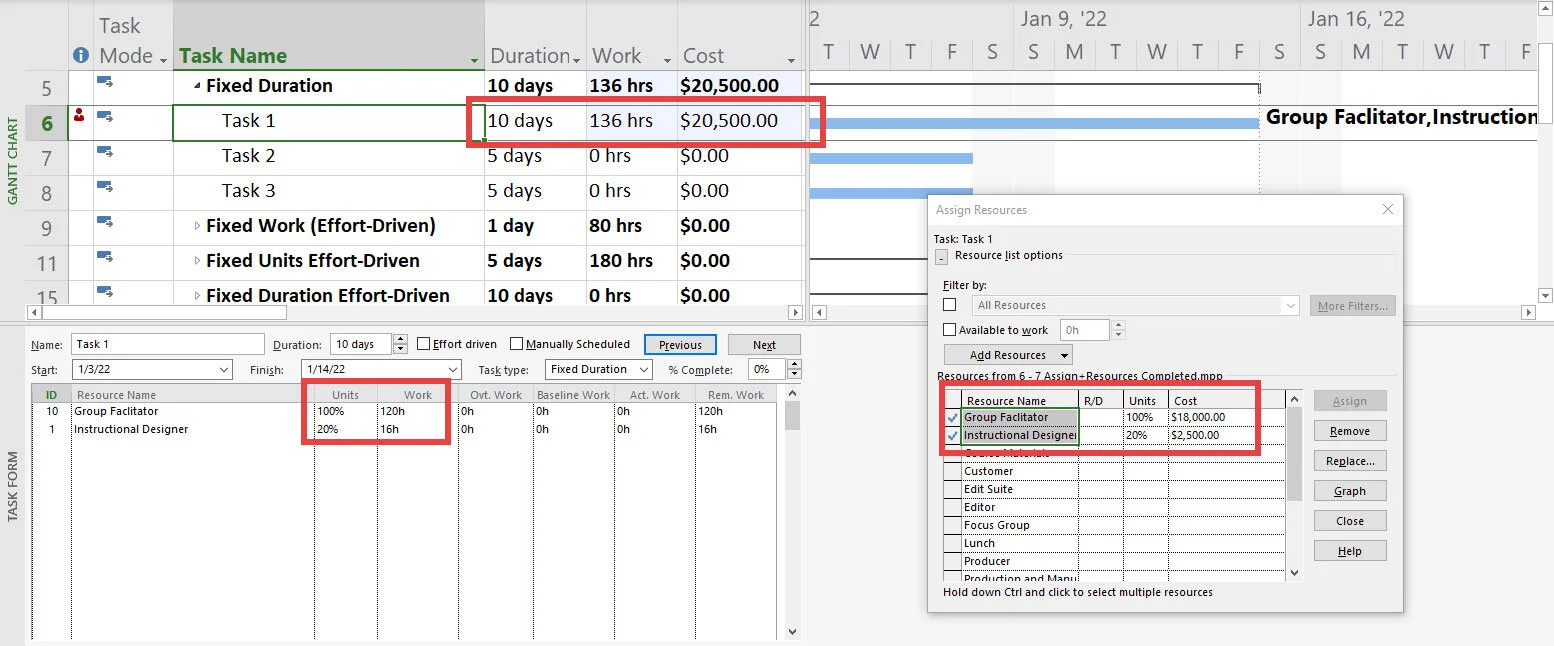1554x646 pixels.
Task: Click the Task 2 Gantt bar
Action: (891, 158)
